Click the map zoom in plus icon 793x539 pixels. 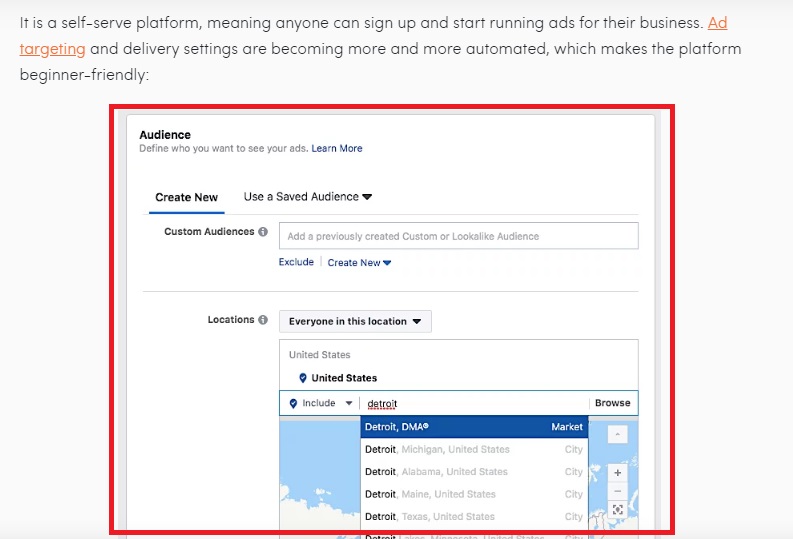(617, 472)
